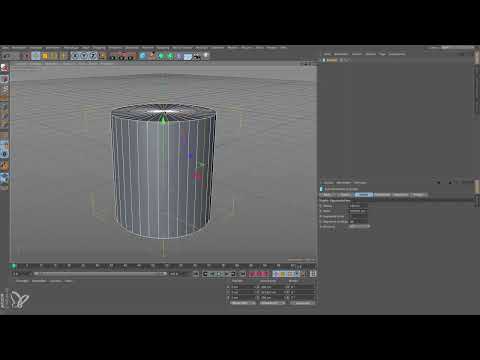Click the Go to End playback button
The image size is (480, 360).
[x=242, y=274]
